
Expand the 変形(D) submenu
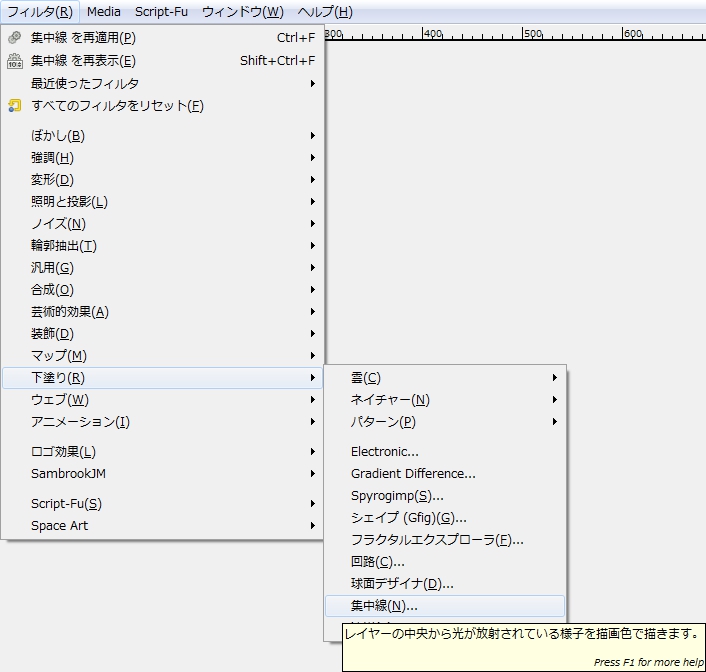point(162,180)
